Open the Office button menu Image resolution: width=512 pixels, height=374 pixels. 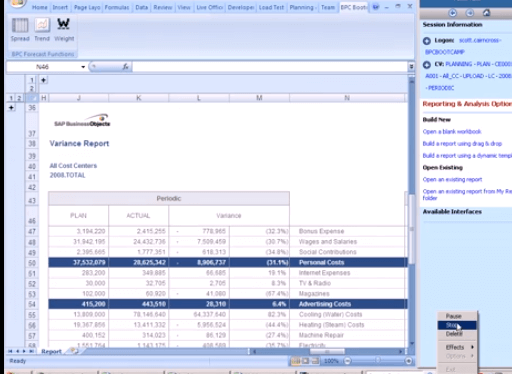point(17,3)
